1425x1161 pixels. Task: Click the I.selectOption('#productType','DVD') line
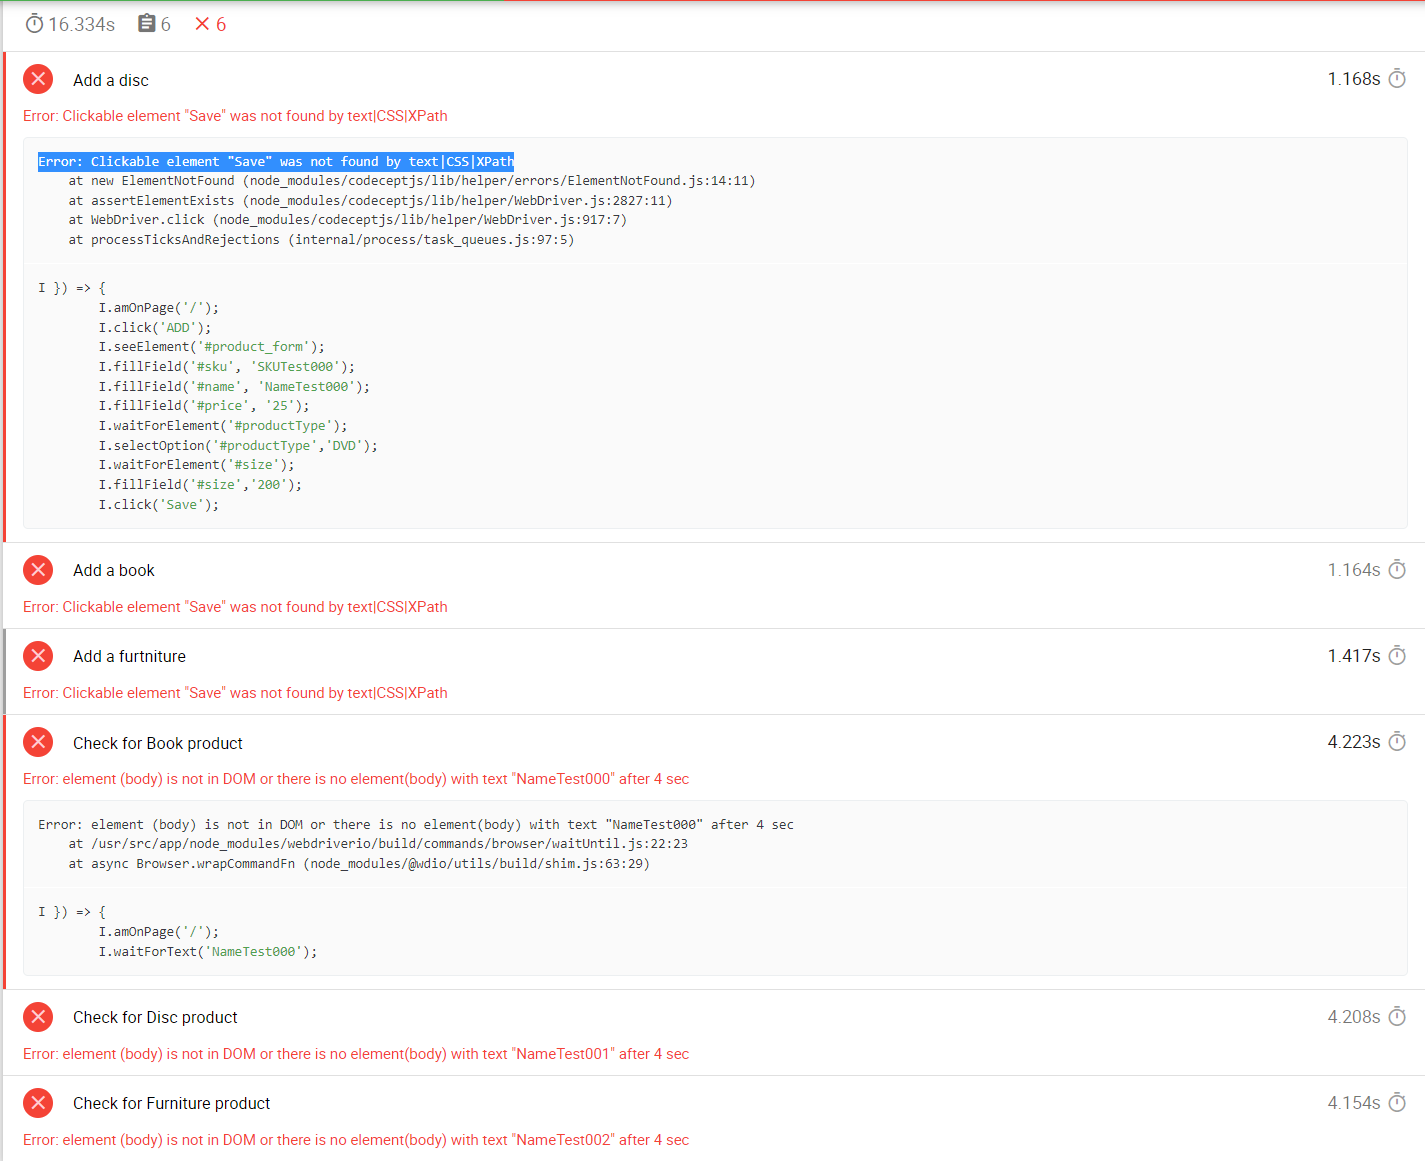(x=238, y=445)
